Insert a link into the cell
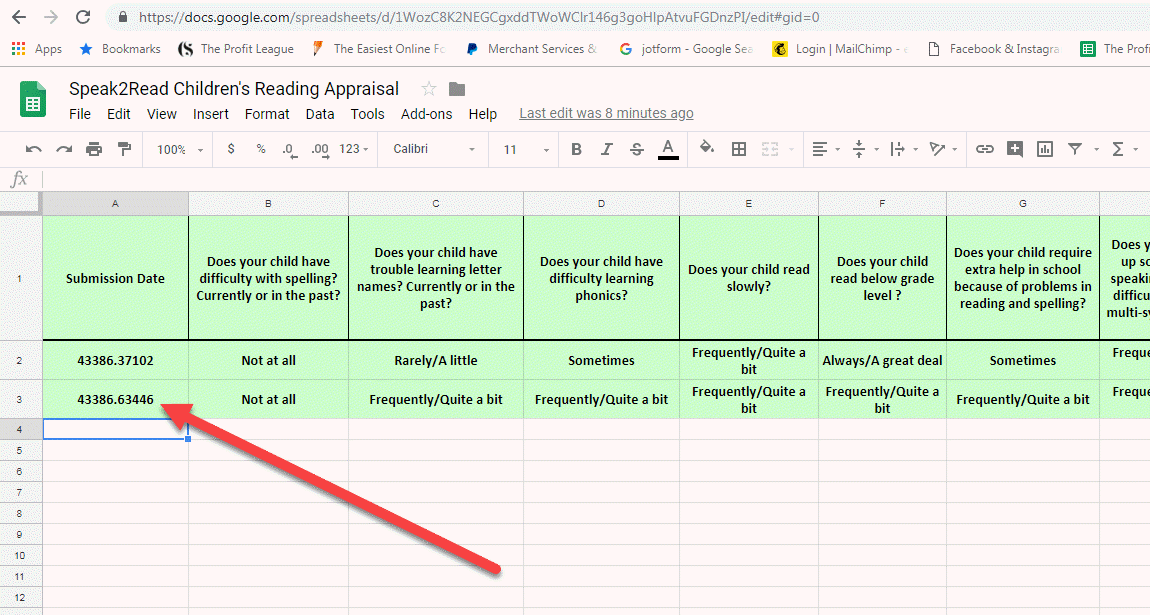This screenshot has width=1150, height=615. [985, 148]
